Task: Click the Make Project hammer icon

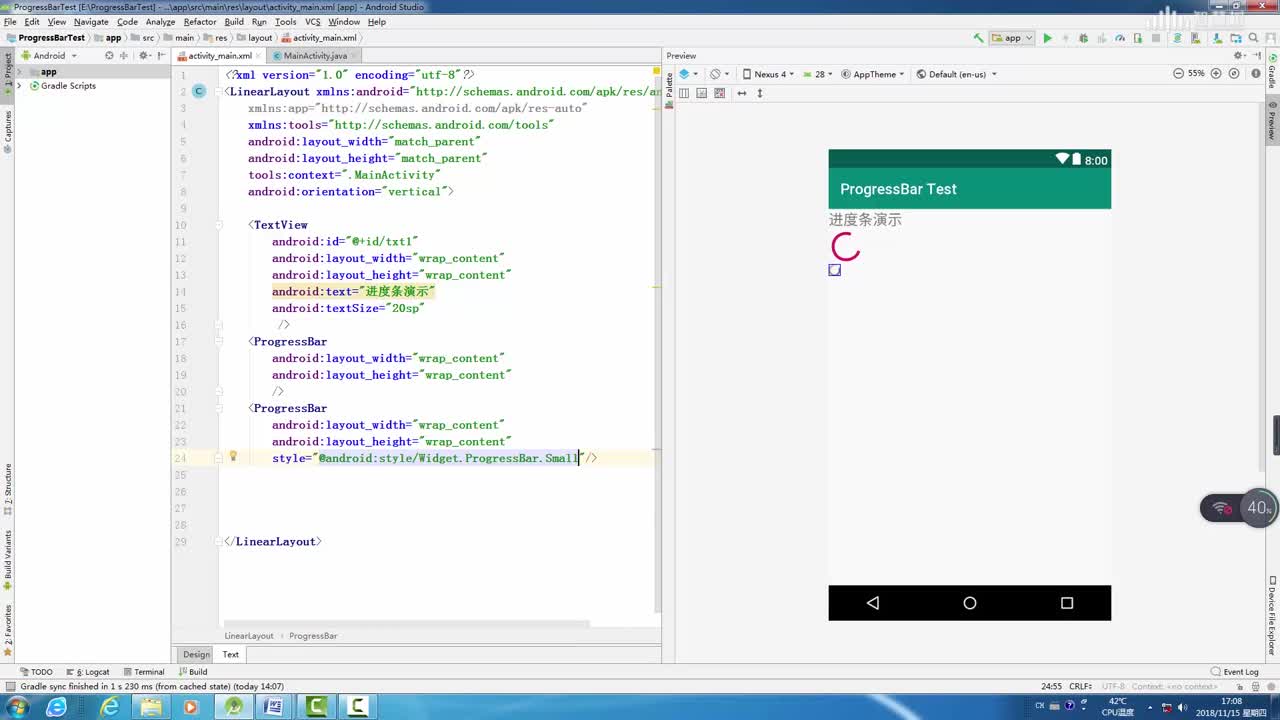Action: click(x=978, y=38)
